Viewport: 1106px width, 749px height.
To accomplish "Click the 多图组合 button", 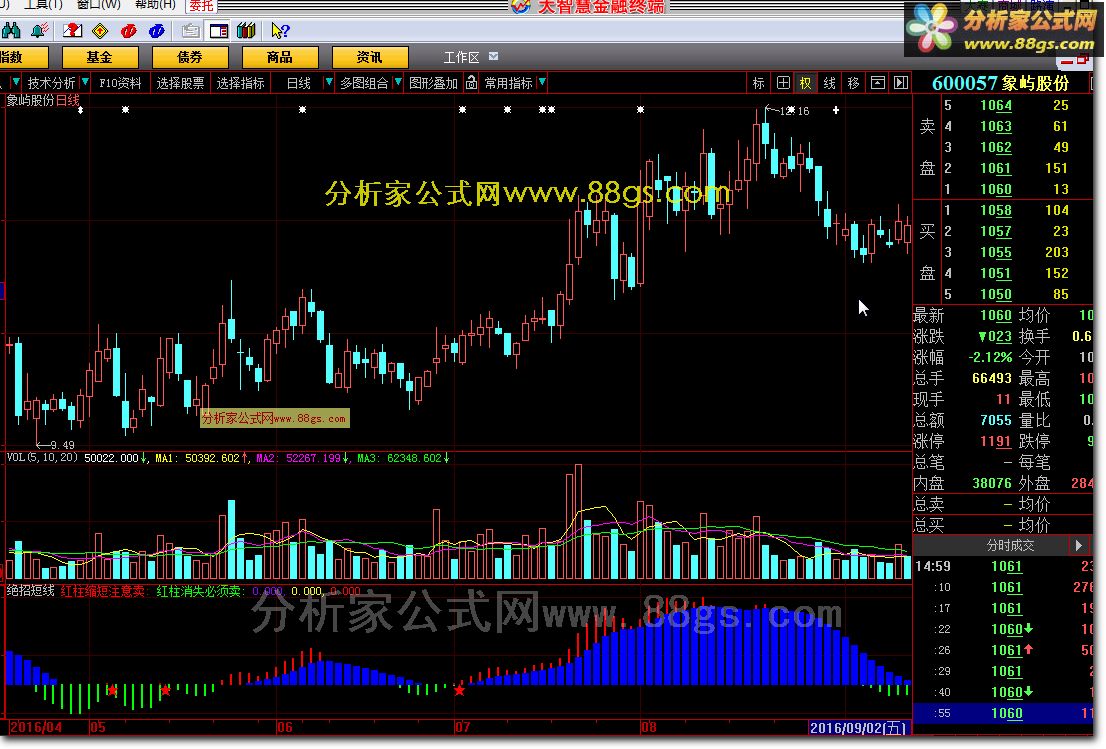I will 364,83.
